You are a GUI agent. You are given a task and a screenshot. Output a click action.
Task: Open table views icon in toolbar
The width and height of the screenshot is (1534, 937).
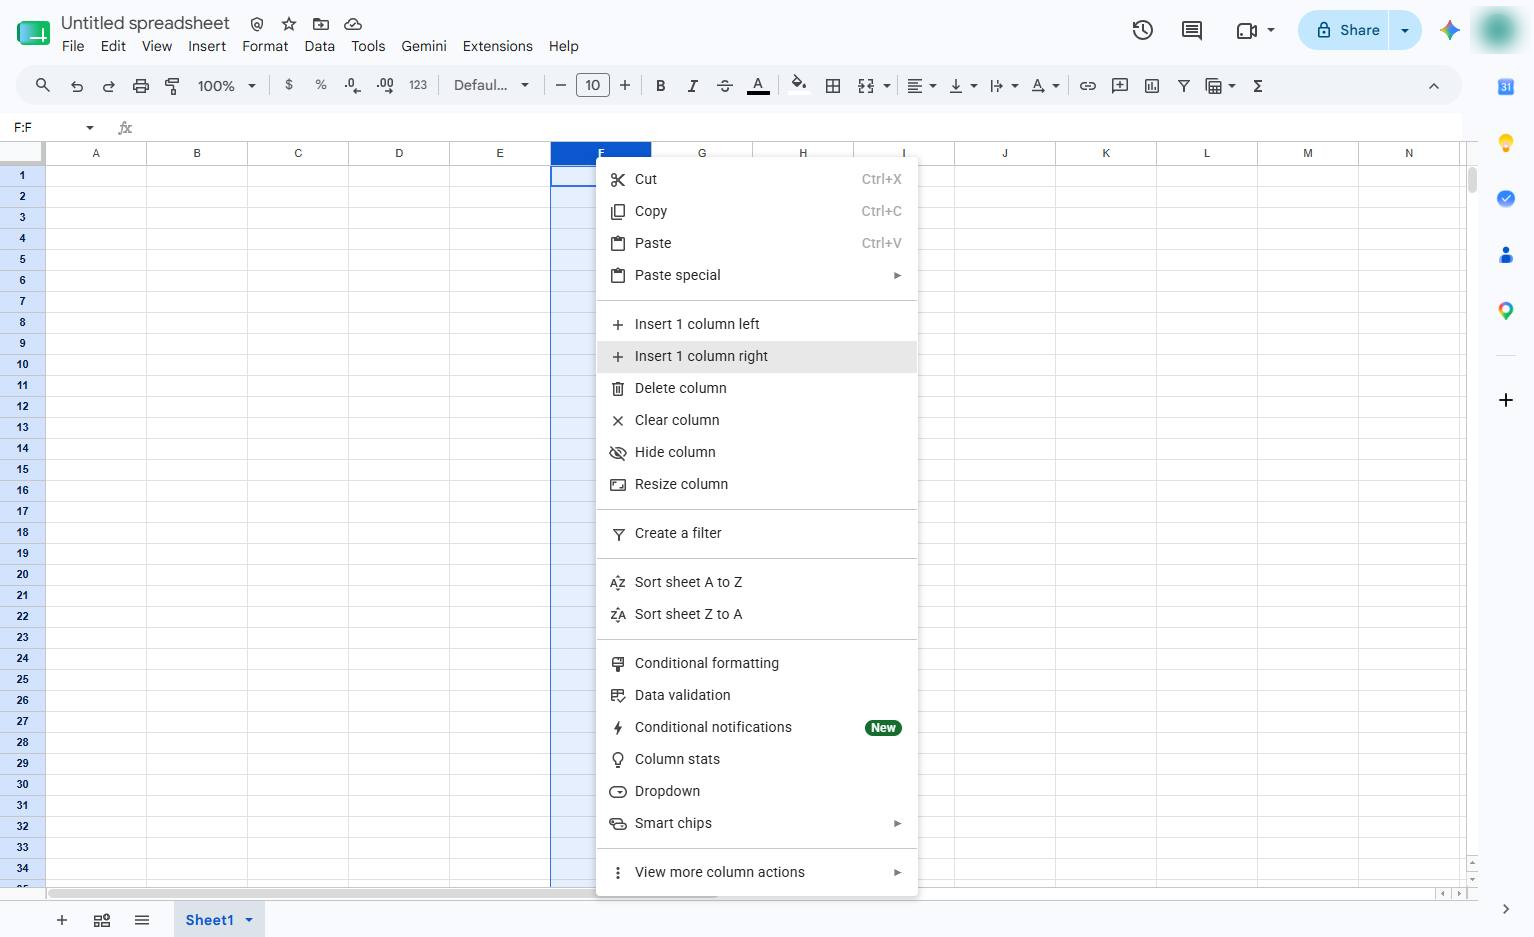[1214, 86]
